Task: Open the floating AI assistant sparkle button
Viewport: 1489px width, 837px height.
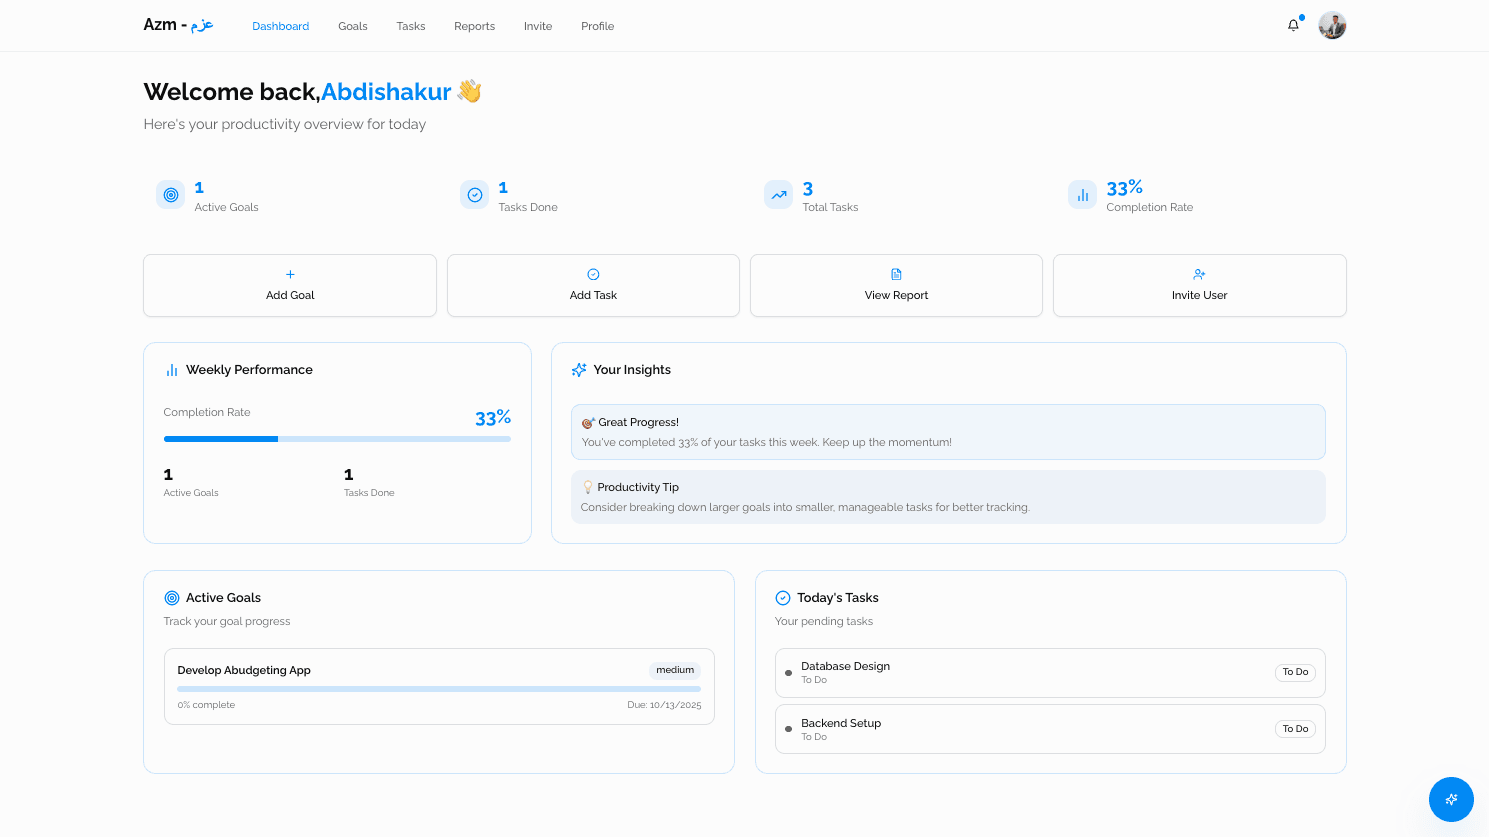Action: pyautogui.click(x=1451, y=799)
